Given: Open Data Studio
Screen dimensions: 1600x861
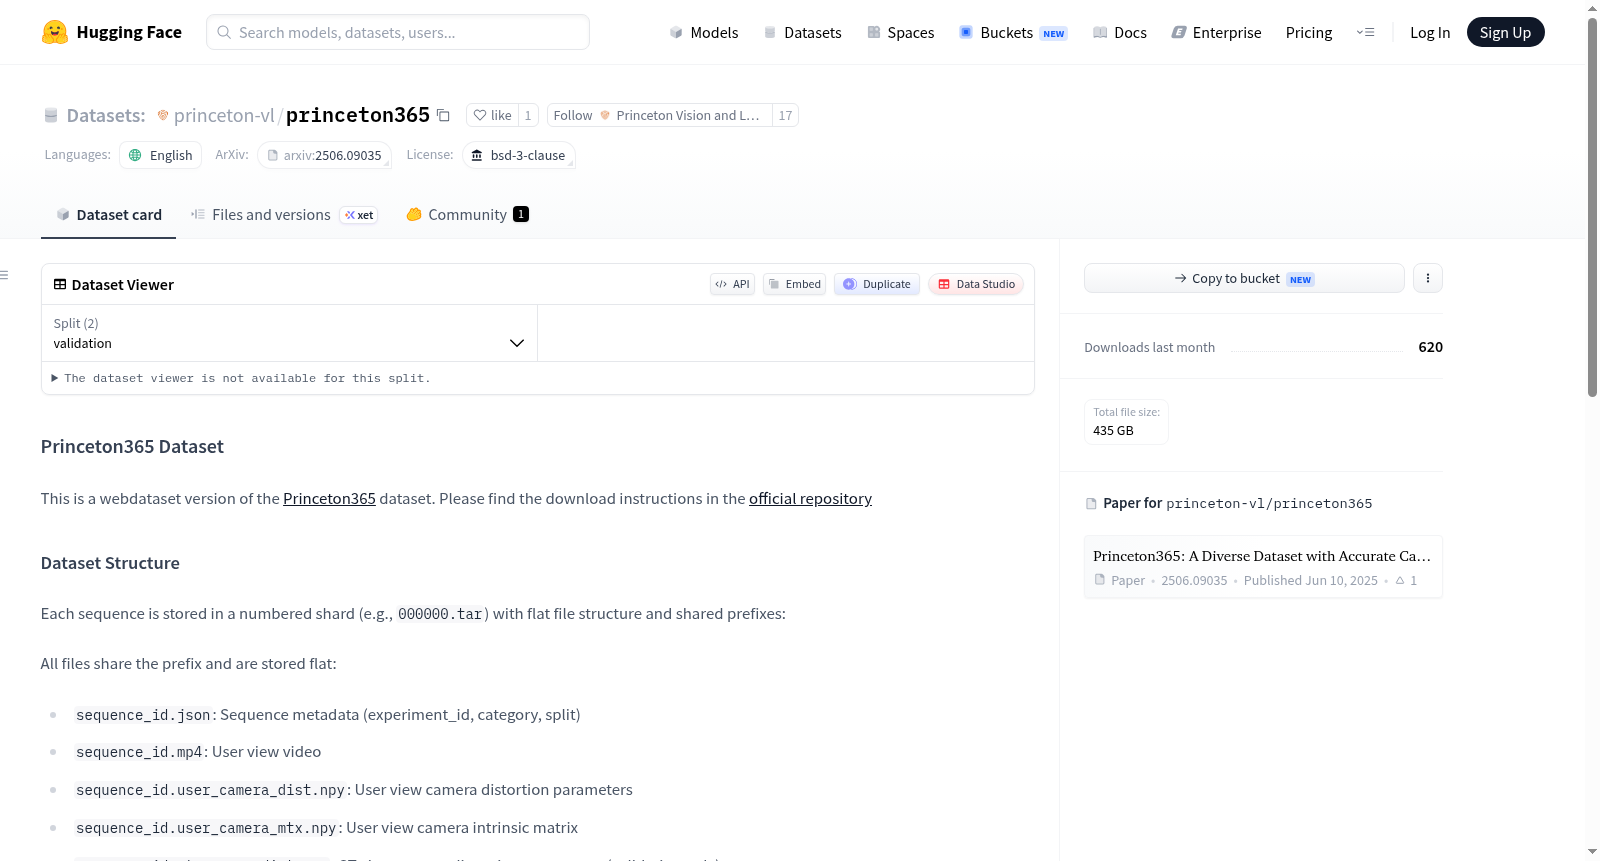Looking at the screenshot, I should coord(976,284).
